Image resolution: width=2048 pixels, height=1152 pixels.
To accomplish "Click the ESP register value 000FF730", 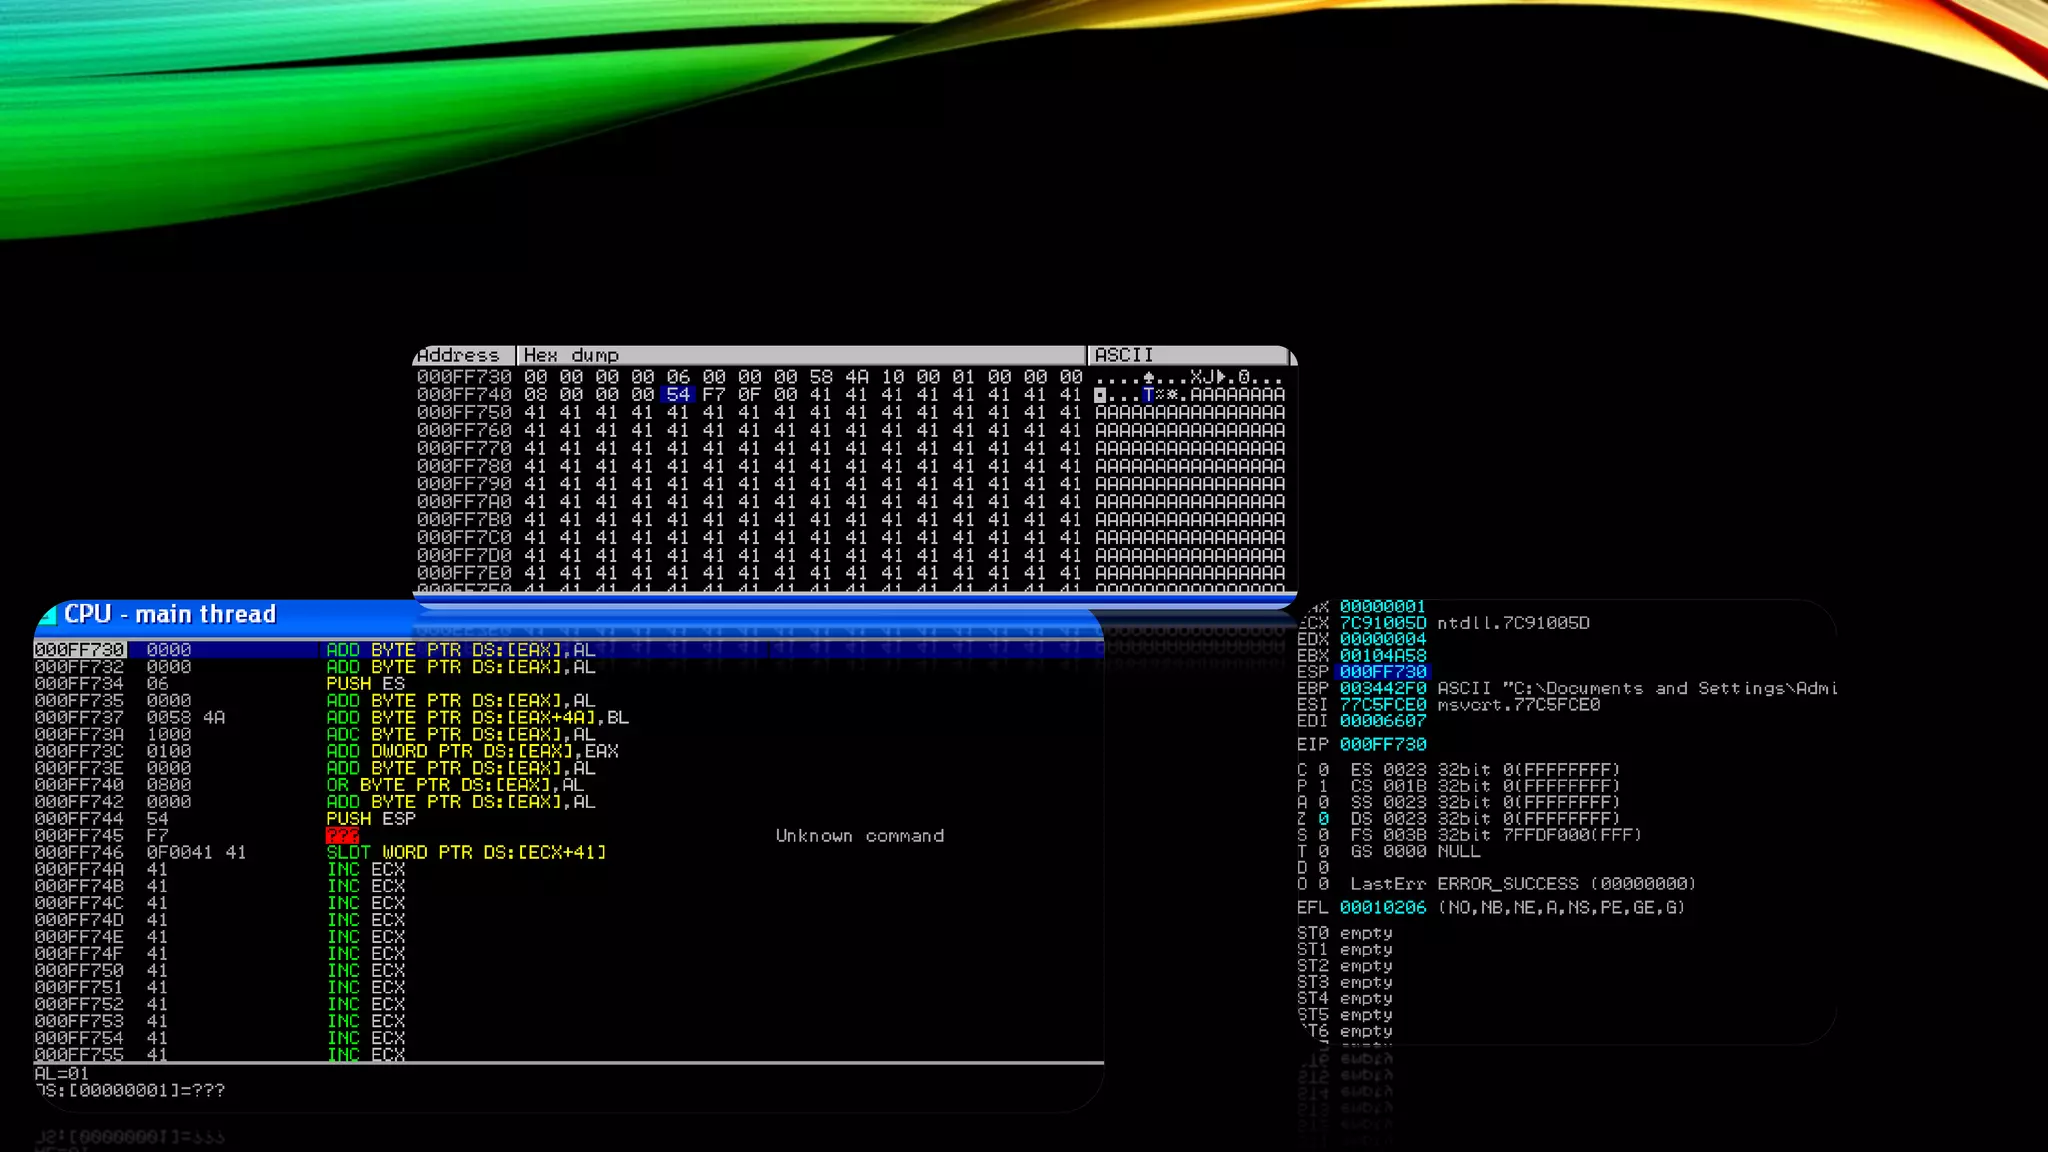I will [x=1383, y=672].
